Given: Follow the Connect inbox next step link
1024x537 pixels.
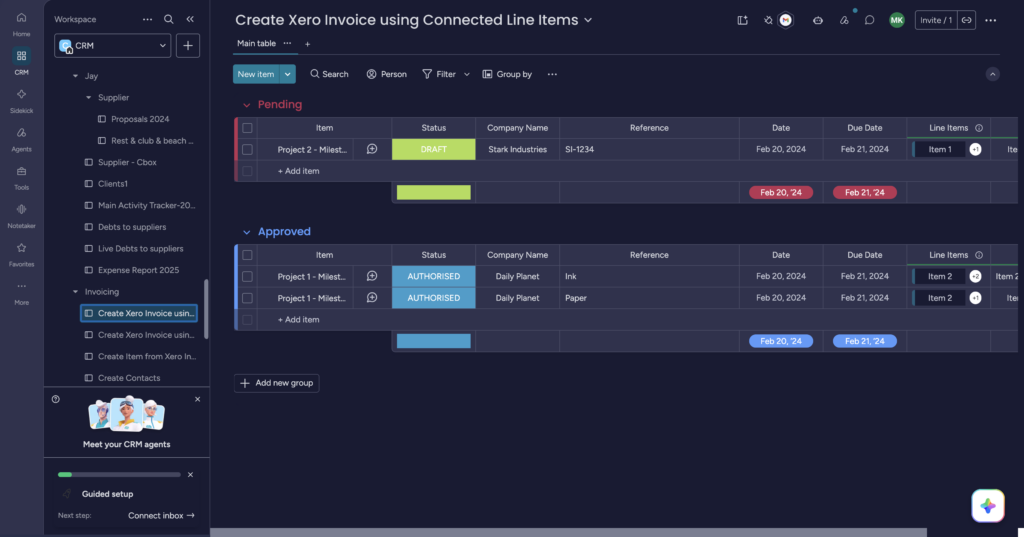Looking at the screenshot, I should (x=161, y=515).
